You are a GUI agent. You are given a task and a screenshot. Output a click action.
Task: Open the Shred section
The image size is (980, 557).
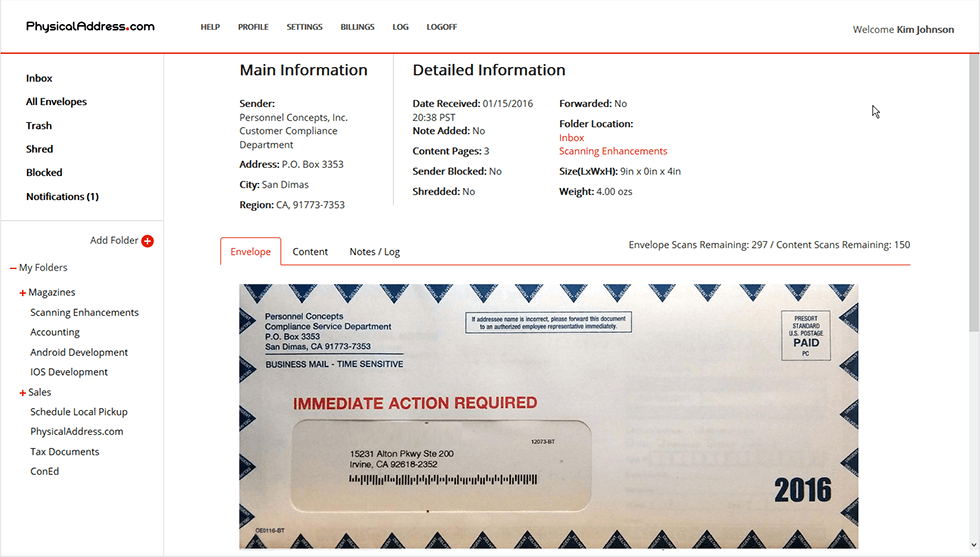pyautogui.click(x=39, y=149)
